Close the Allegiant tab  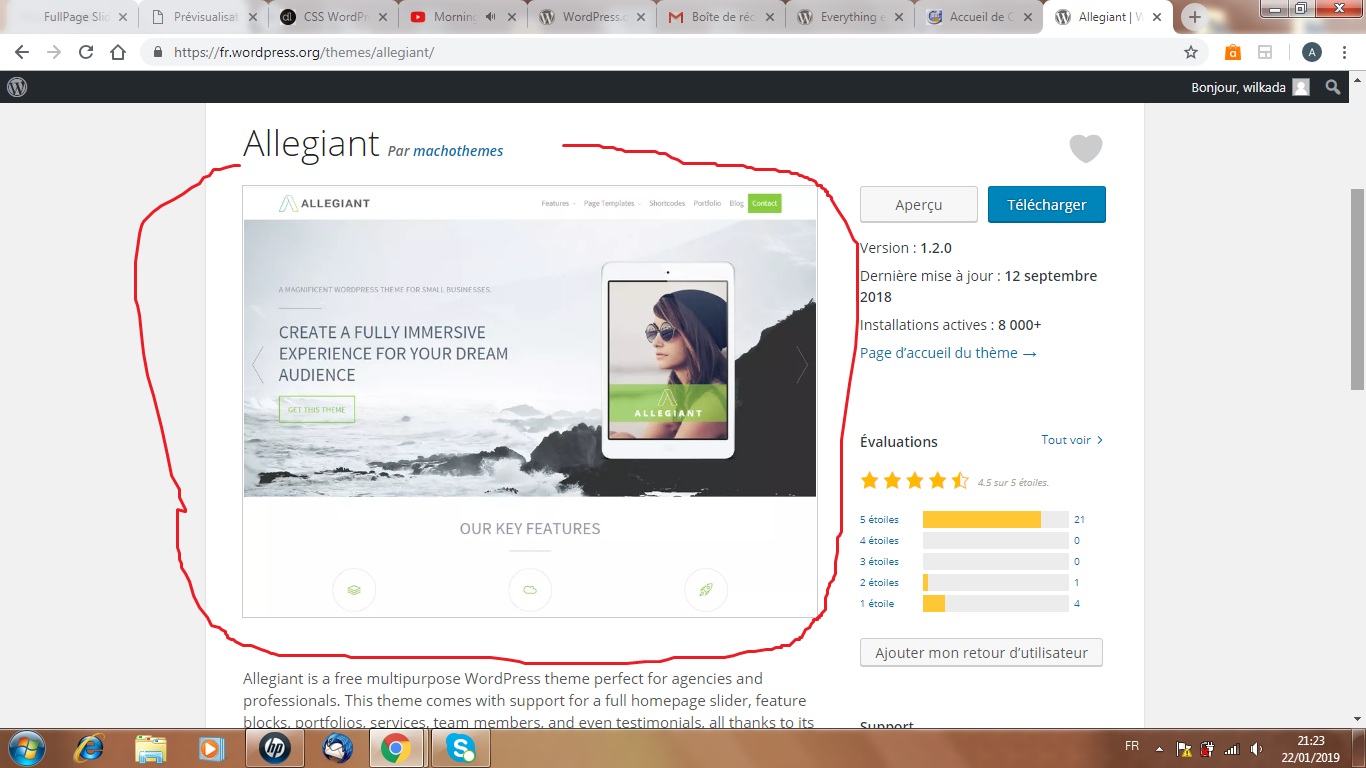click(1158, 17)
